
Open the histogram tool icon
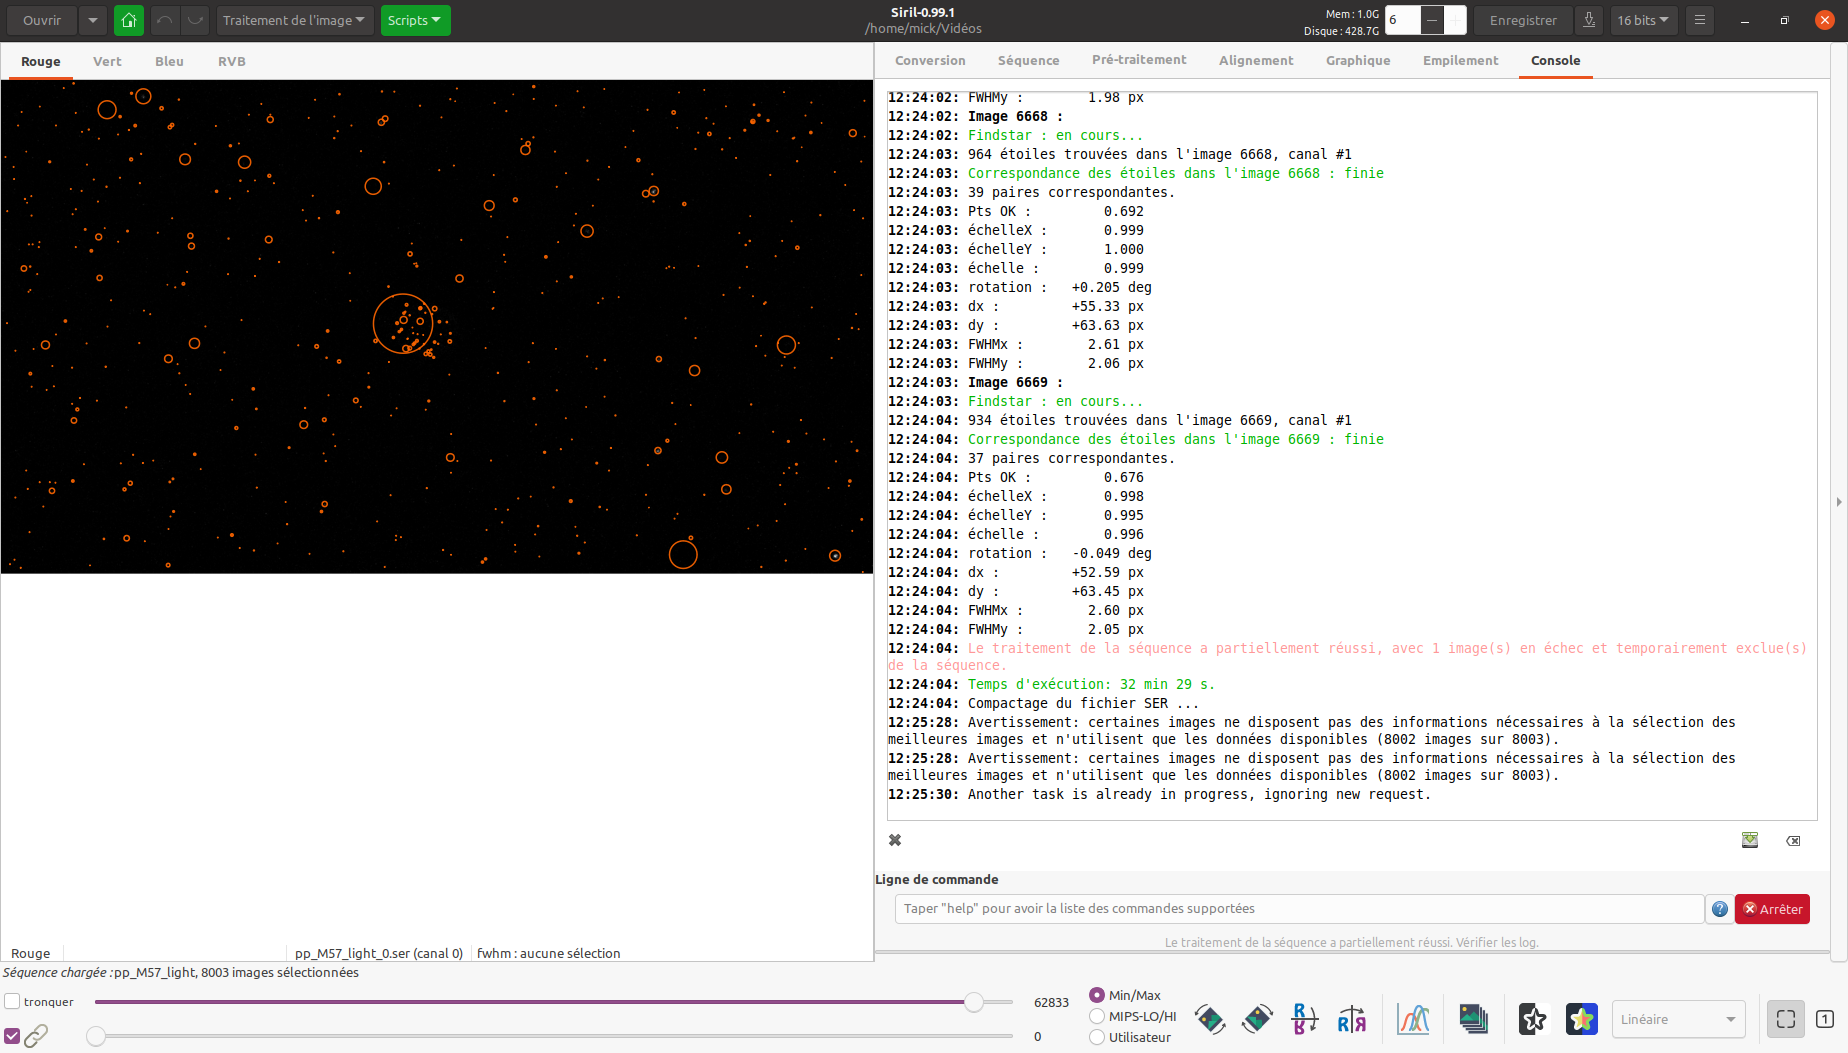click(x=1413, y=1019)
